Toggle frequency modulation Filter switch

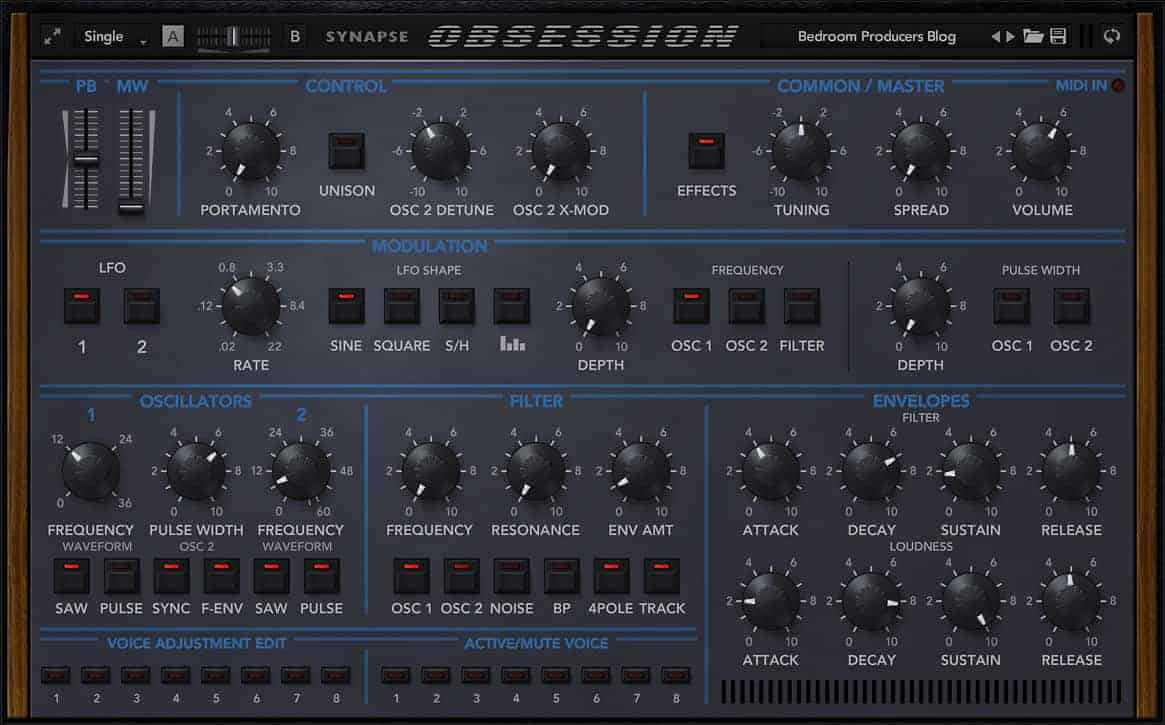pos(802,306)
